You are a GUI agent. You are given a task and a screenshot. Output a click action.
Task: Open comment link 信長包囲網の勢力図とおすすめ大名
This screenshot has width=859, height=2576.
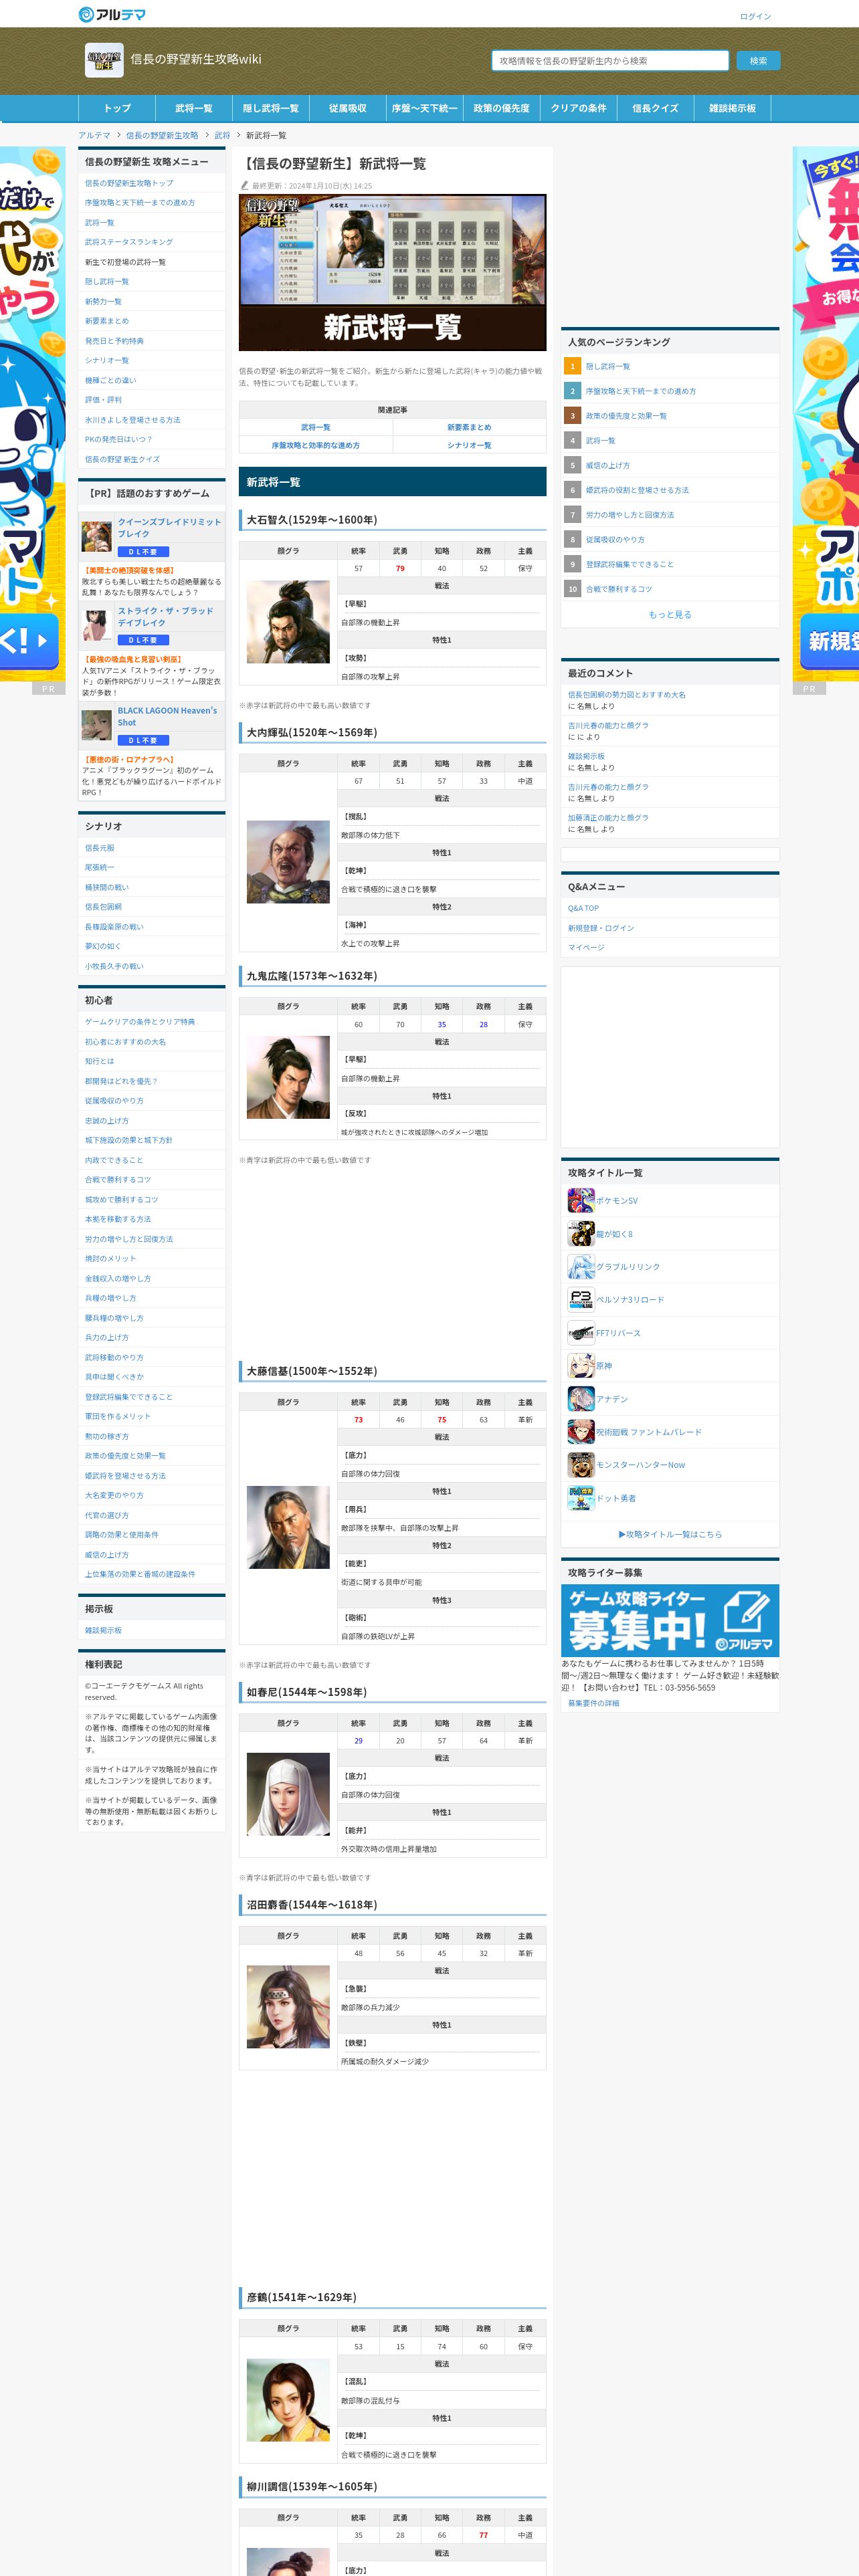627,694
